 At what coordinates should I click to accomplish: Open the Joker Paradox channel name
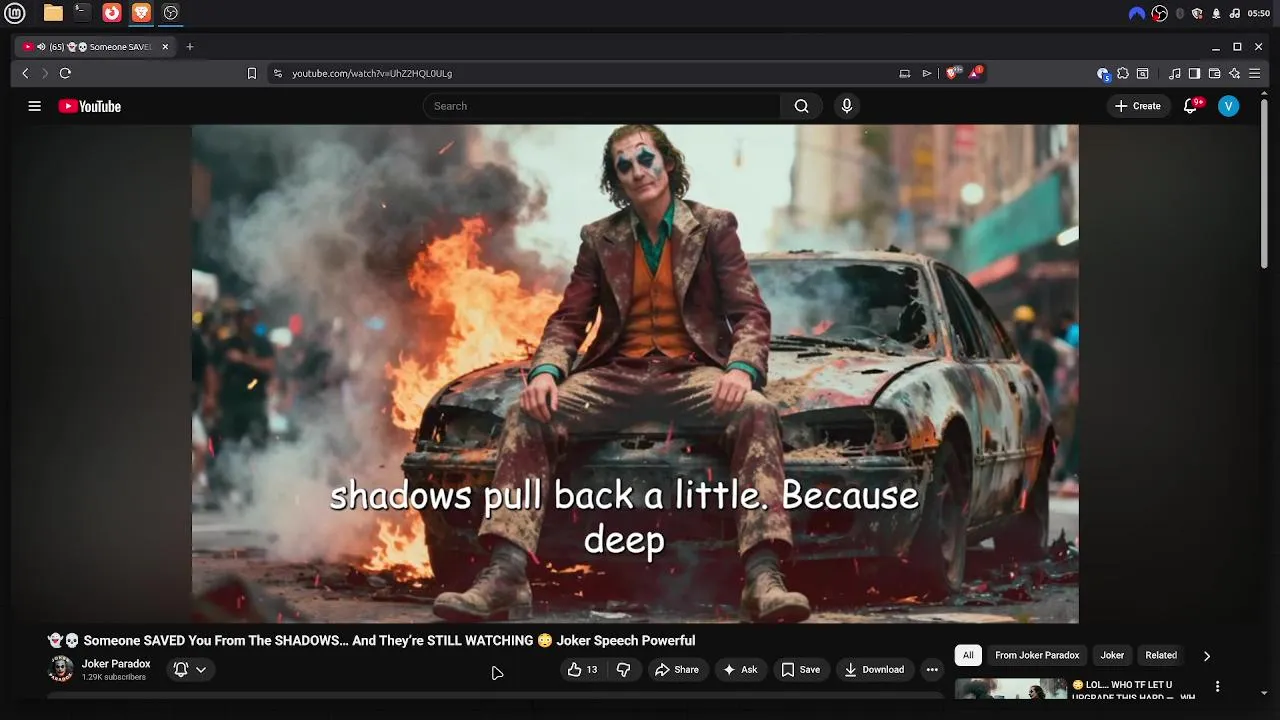tap(116, 664)
